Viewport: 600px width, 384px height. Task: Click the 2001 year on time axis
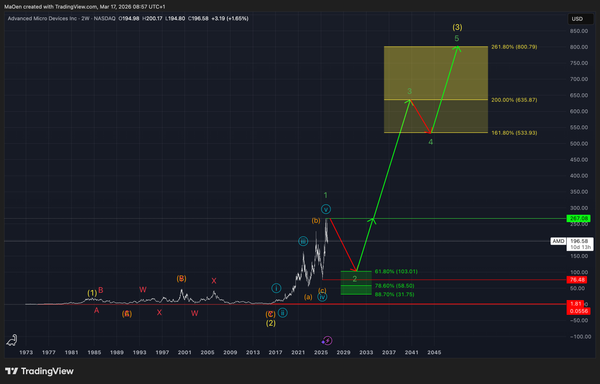[x=184, y=353]
